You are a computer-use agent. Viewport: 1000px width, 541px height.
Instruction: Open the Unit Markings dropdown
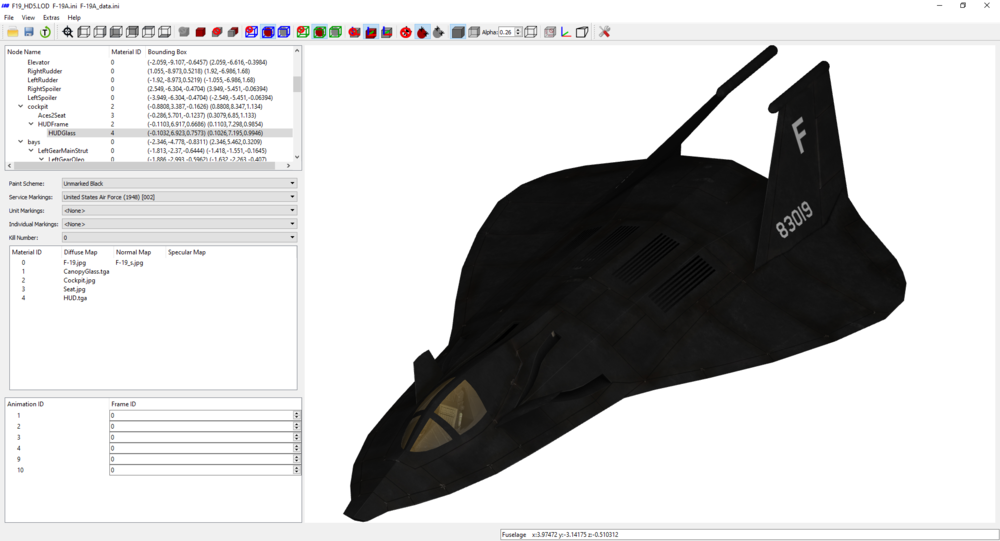point(179,211)
